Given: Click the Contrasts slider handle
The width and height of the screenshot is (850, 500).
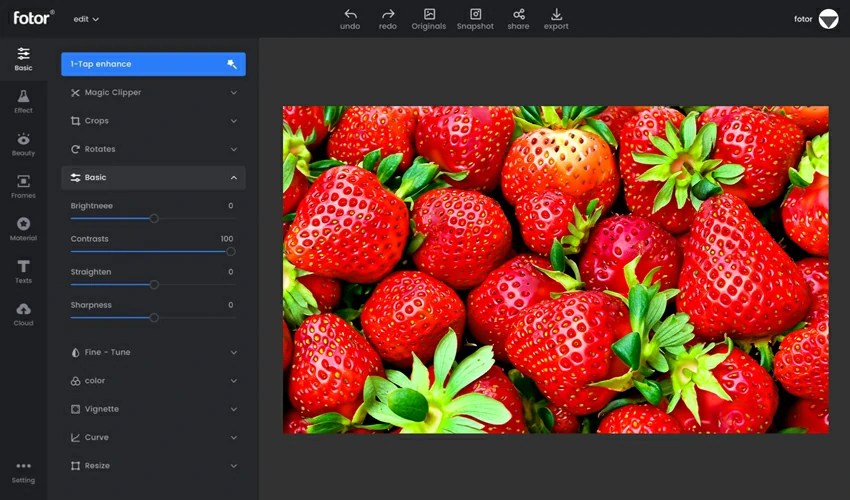Looking at the screenshot, I should (x=230, y=252).
